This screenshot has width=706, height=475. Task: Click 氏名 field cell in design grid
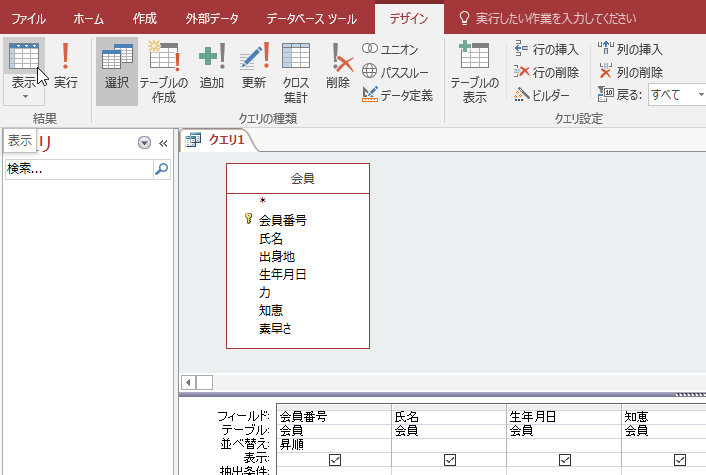[449, 416]
